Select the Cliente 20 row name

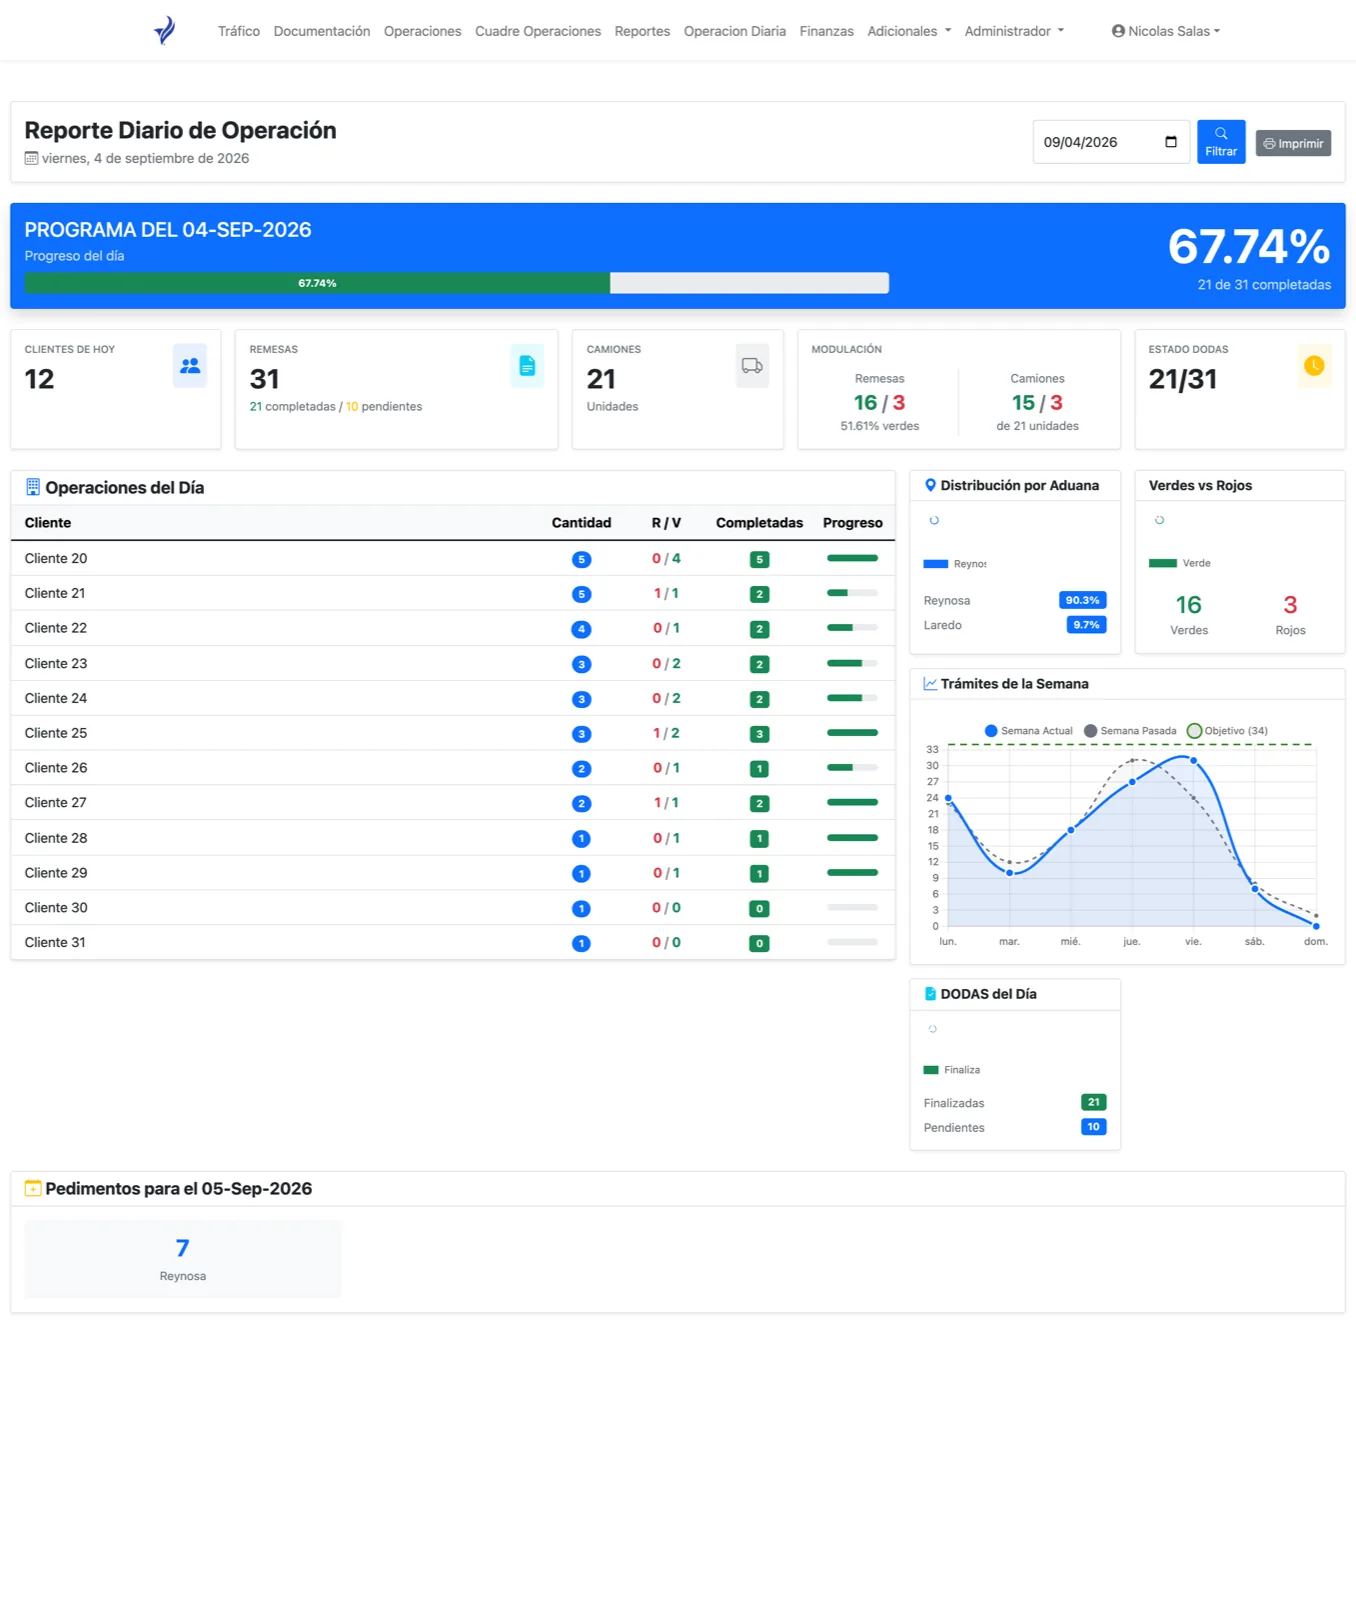coord(56,558)
